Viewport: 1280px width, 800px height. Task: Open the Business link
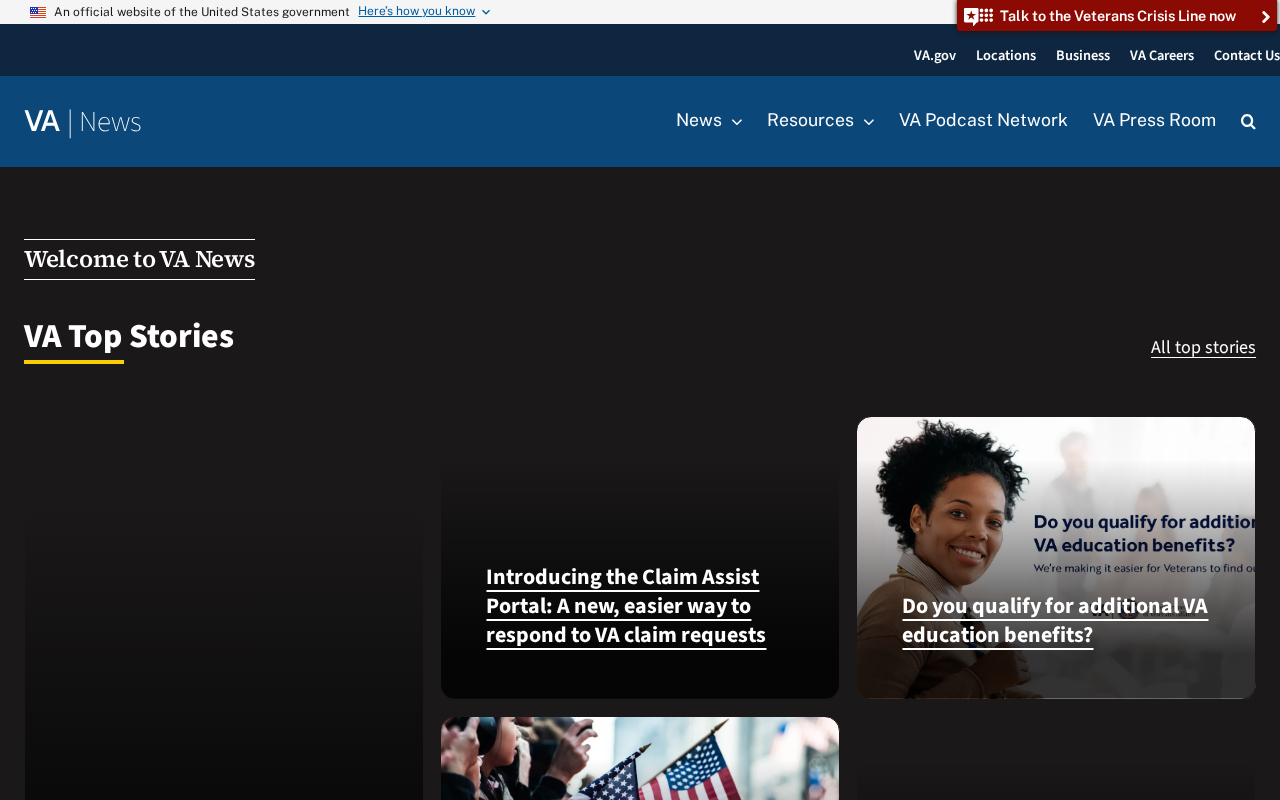click(1083, 55)
